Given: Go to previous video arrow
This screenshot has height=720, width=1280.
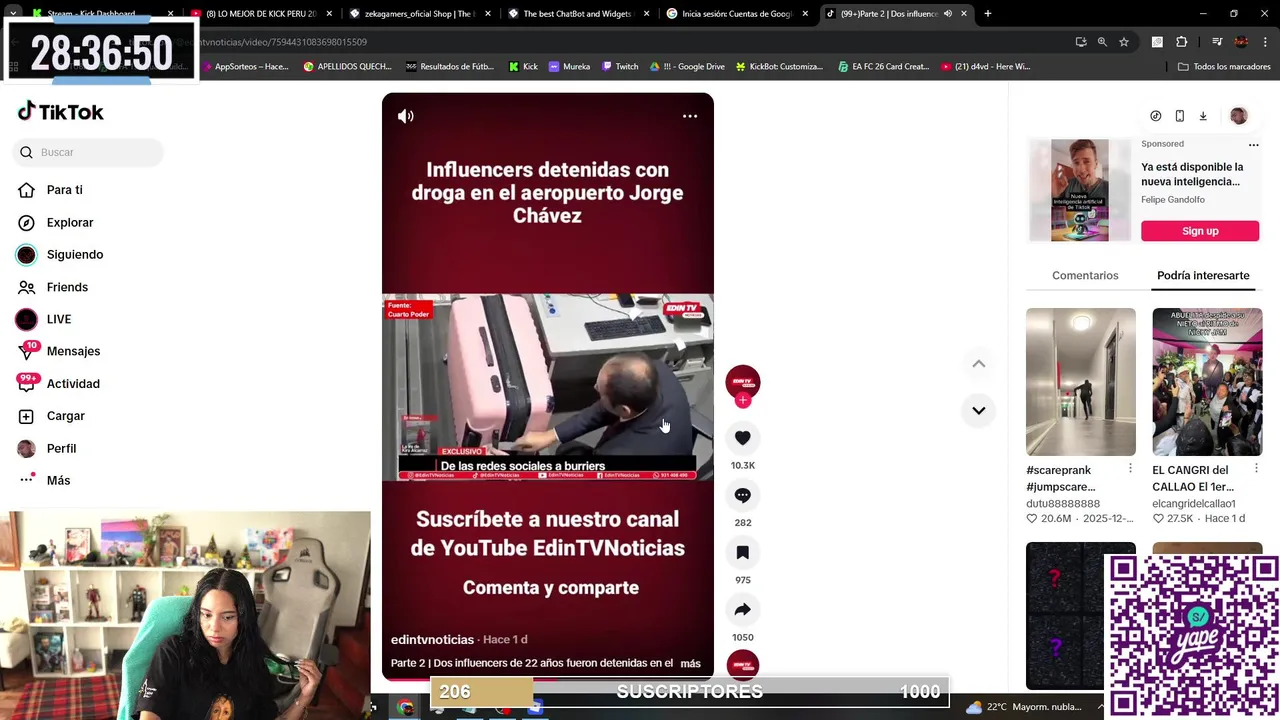Looking at the screenshot, I should (978, 364).
